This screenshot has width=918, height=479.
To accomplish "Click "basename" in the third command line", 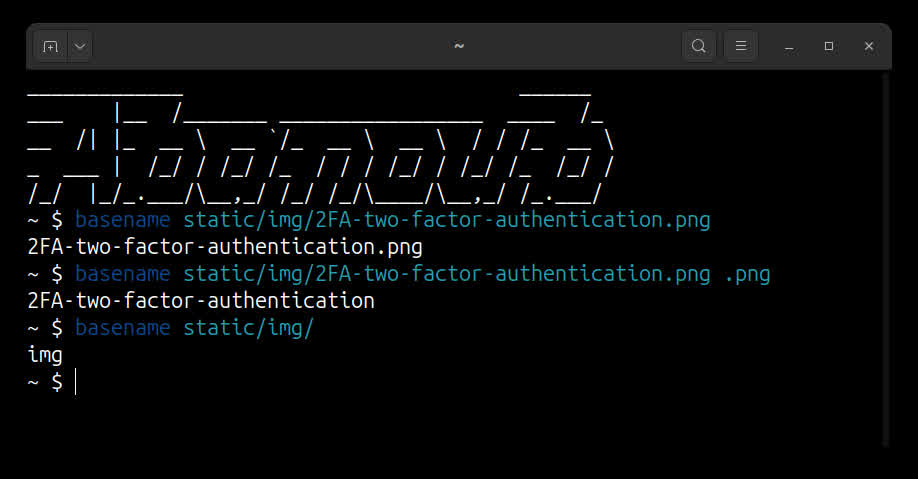I will 122,327.
